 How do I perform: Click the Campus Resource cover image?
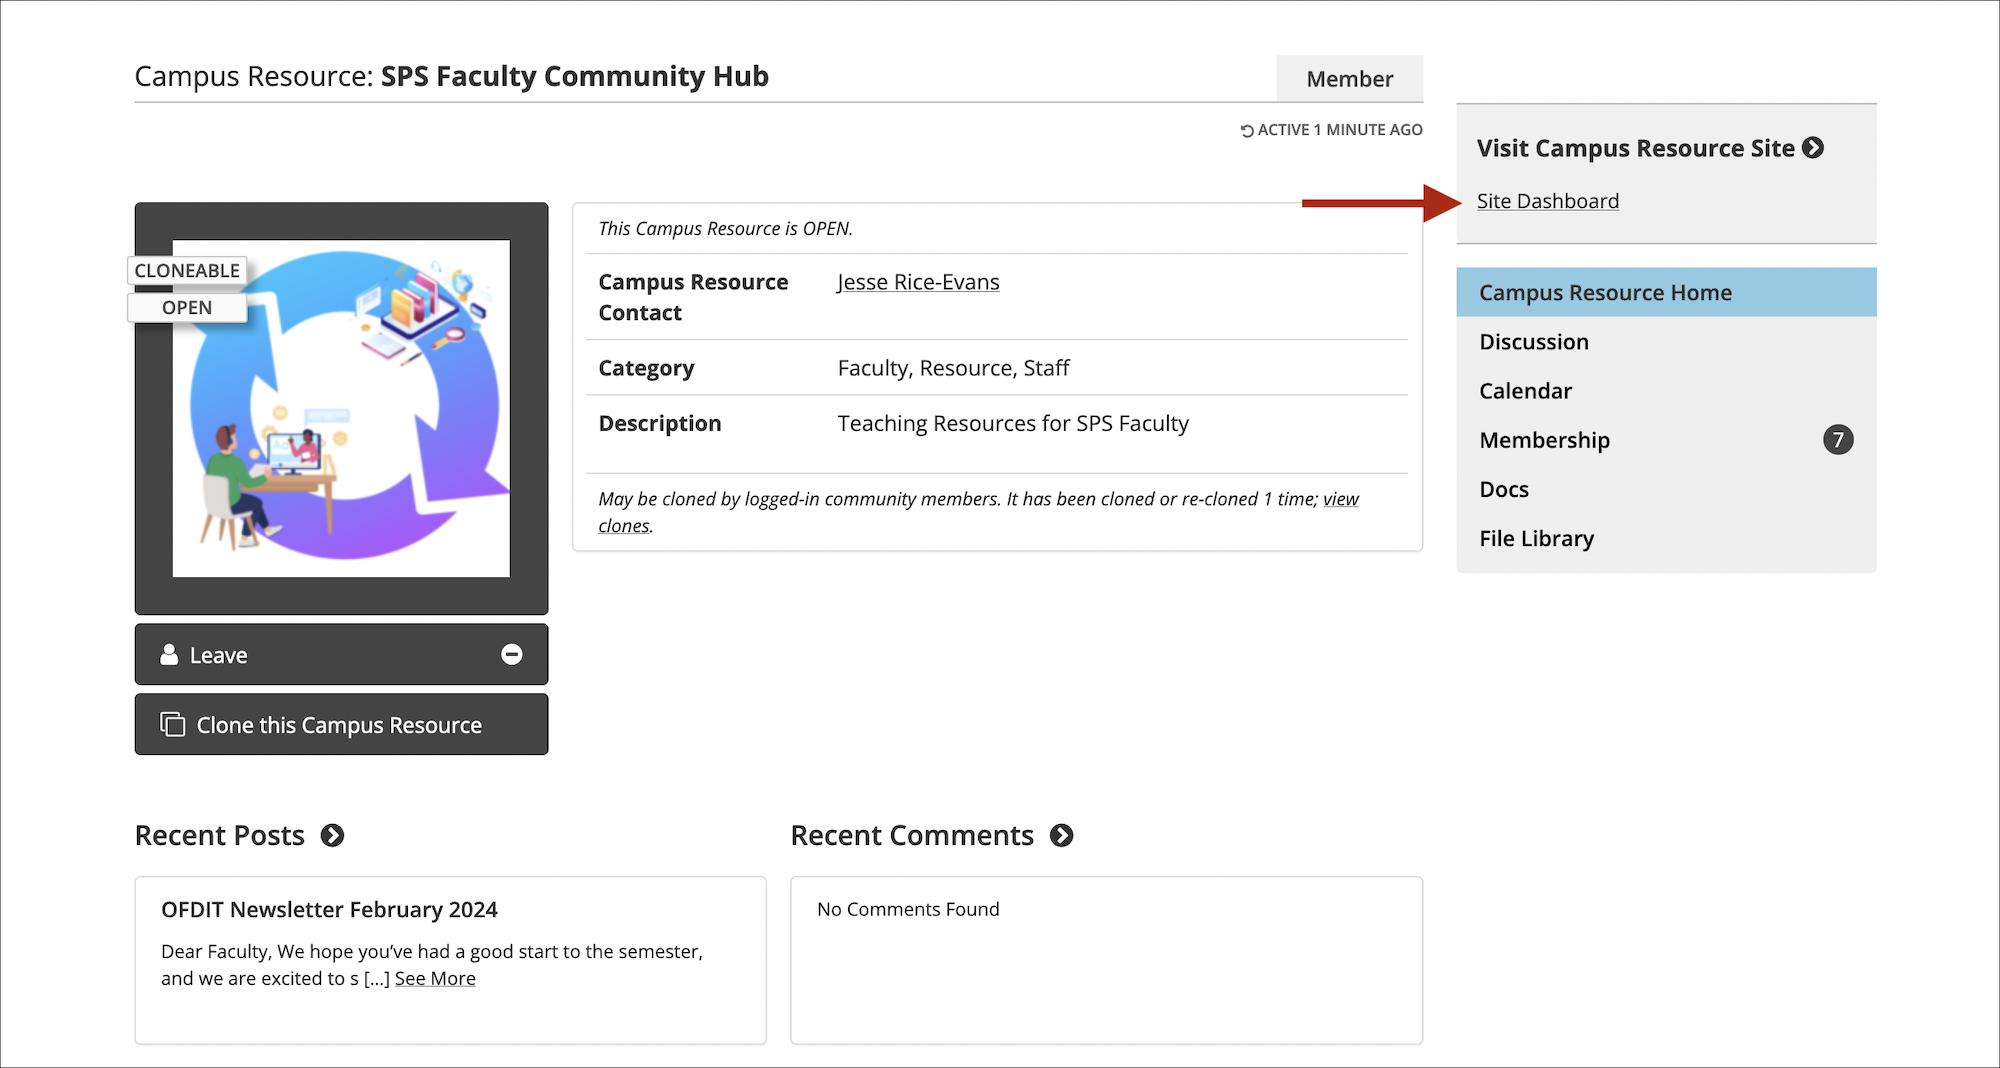[341, 405]
